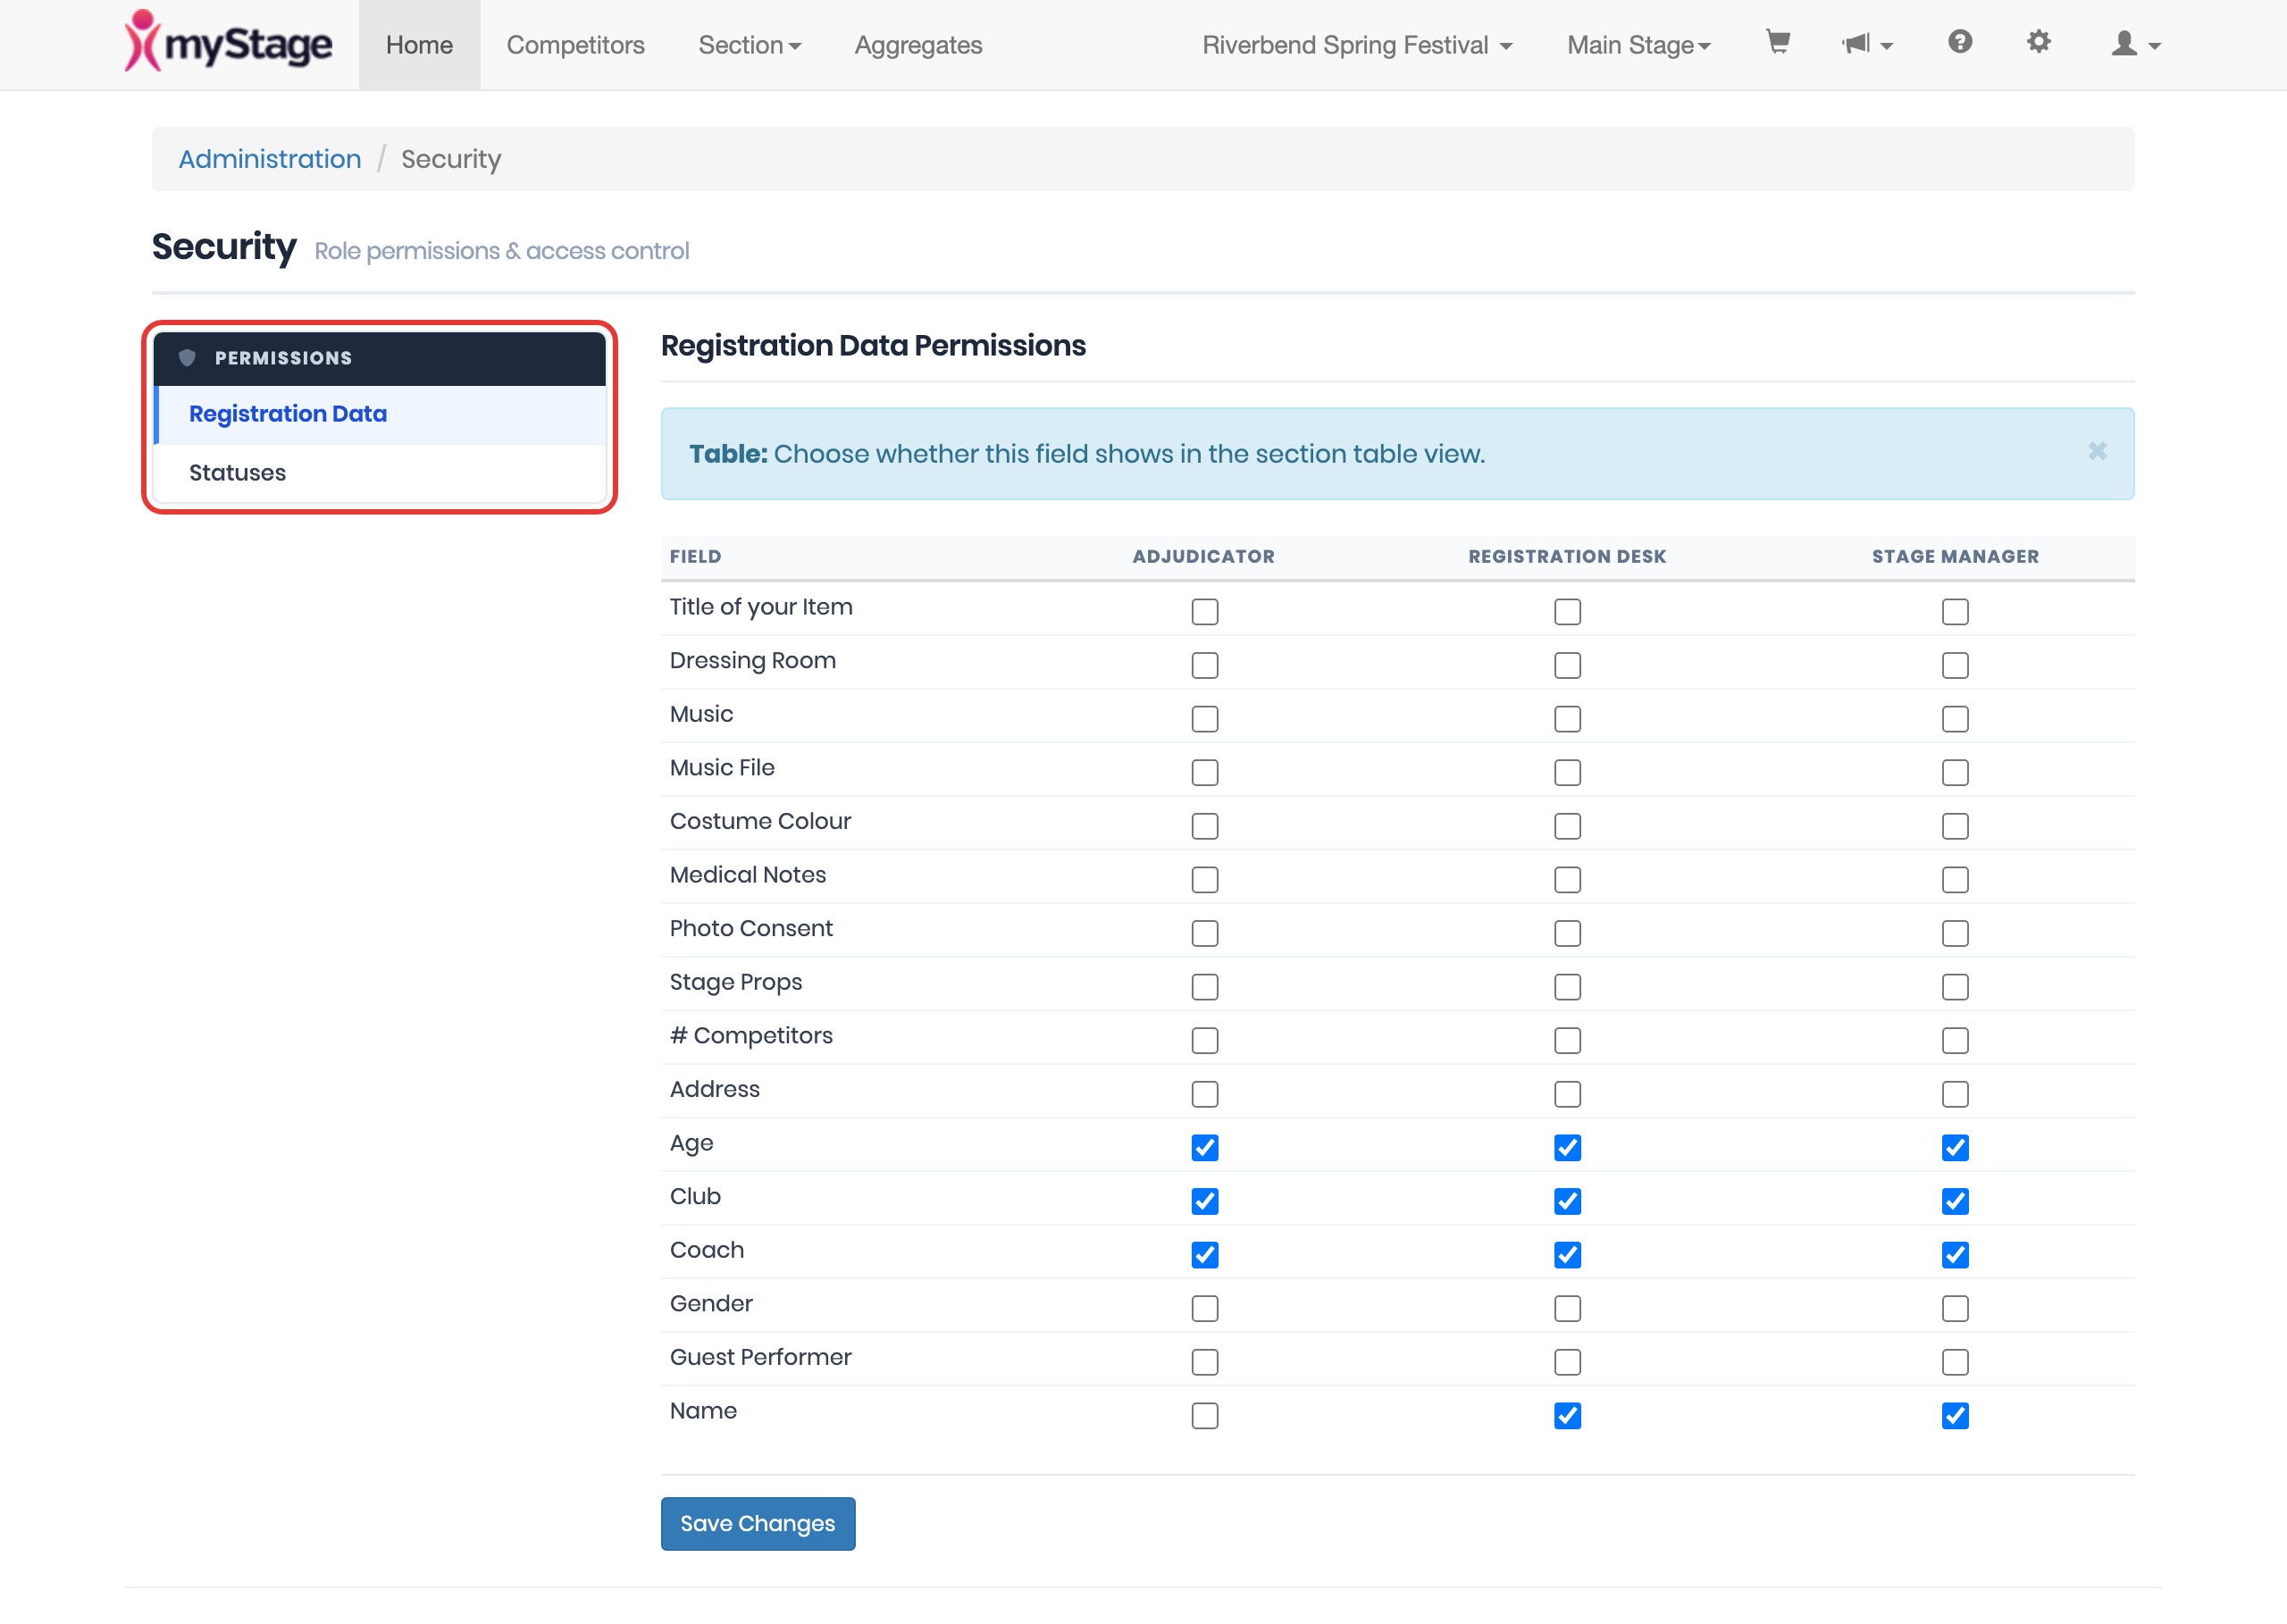2287x1624 pixels.
Task: Select Registration Data in the permissions sidebar
Action: [x=380, y=414]
